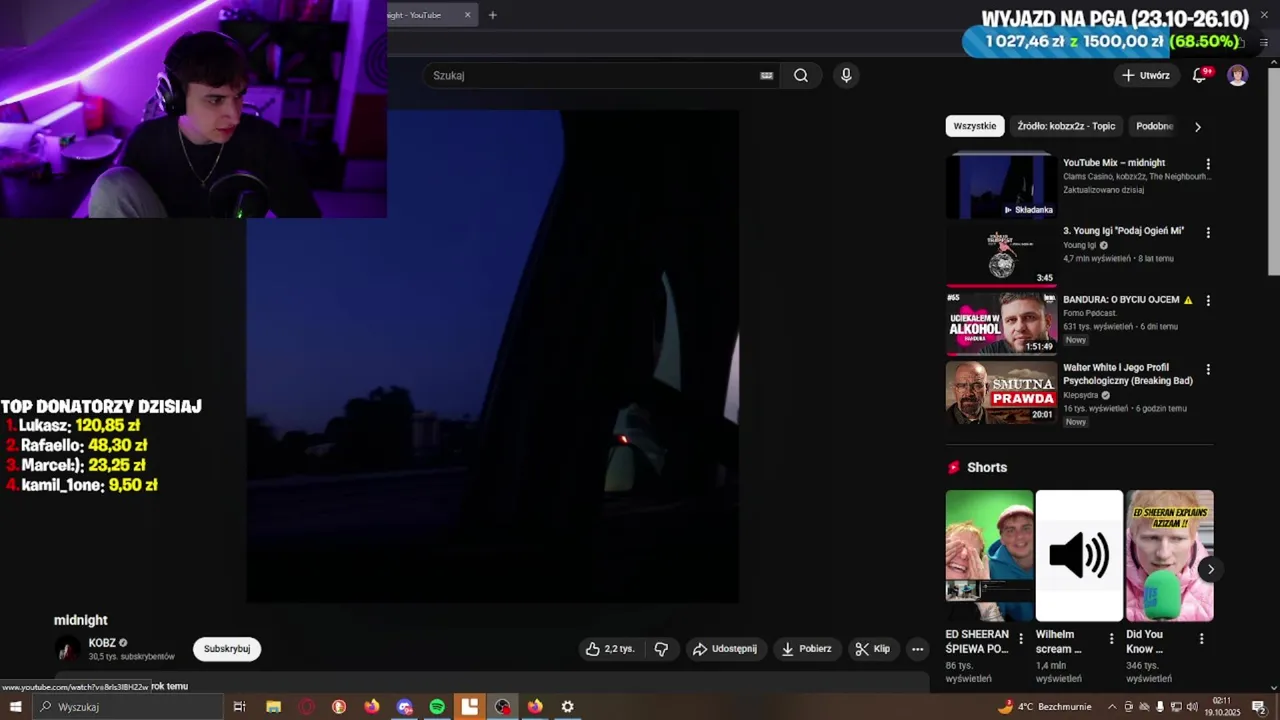The image size is (1280, 720).
Task: Open the Ed Sheeran Explains Azizam short
Action: [1170, 555]
